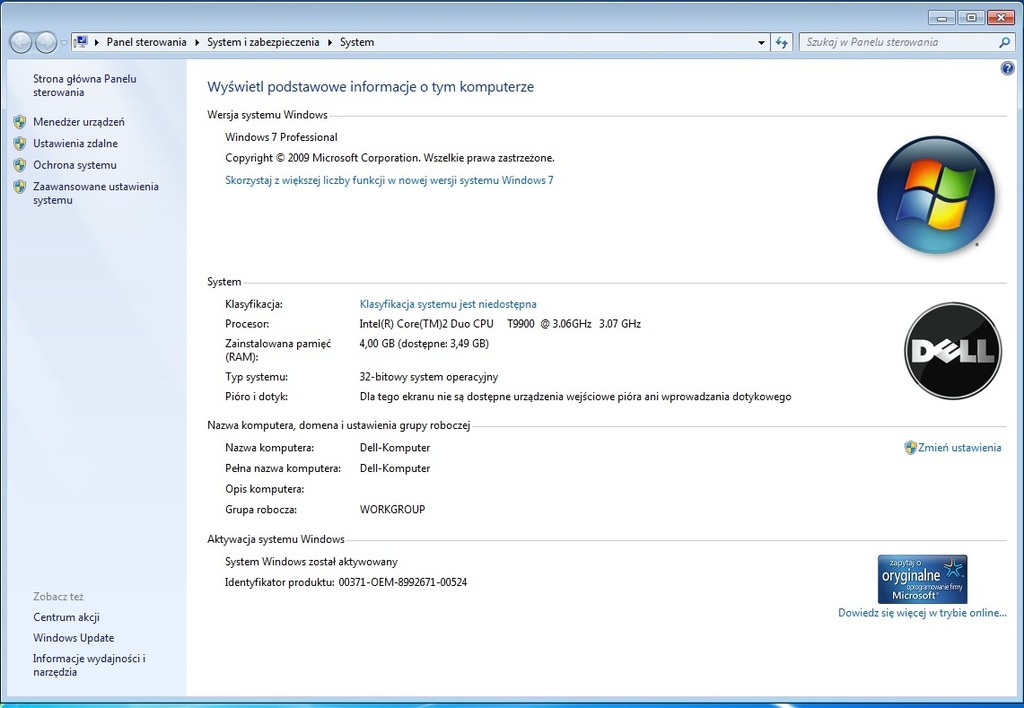Open Menedżer urządzeń link
The image size is (1024, 708).
tap(78, 122)
